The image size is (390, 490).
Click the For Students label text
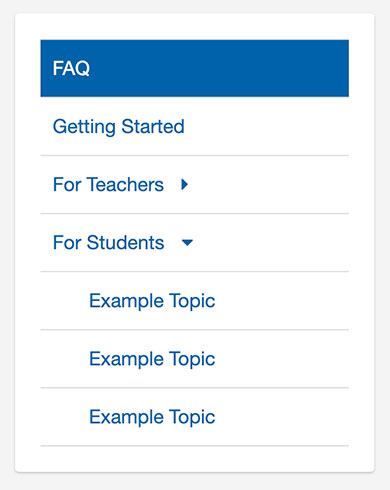pos(109,243)
